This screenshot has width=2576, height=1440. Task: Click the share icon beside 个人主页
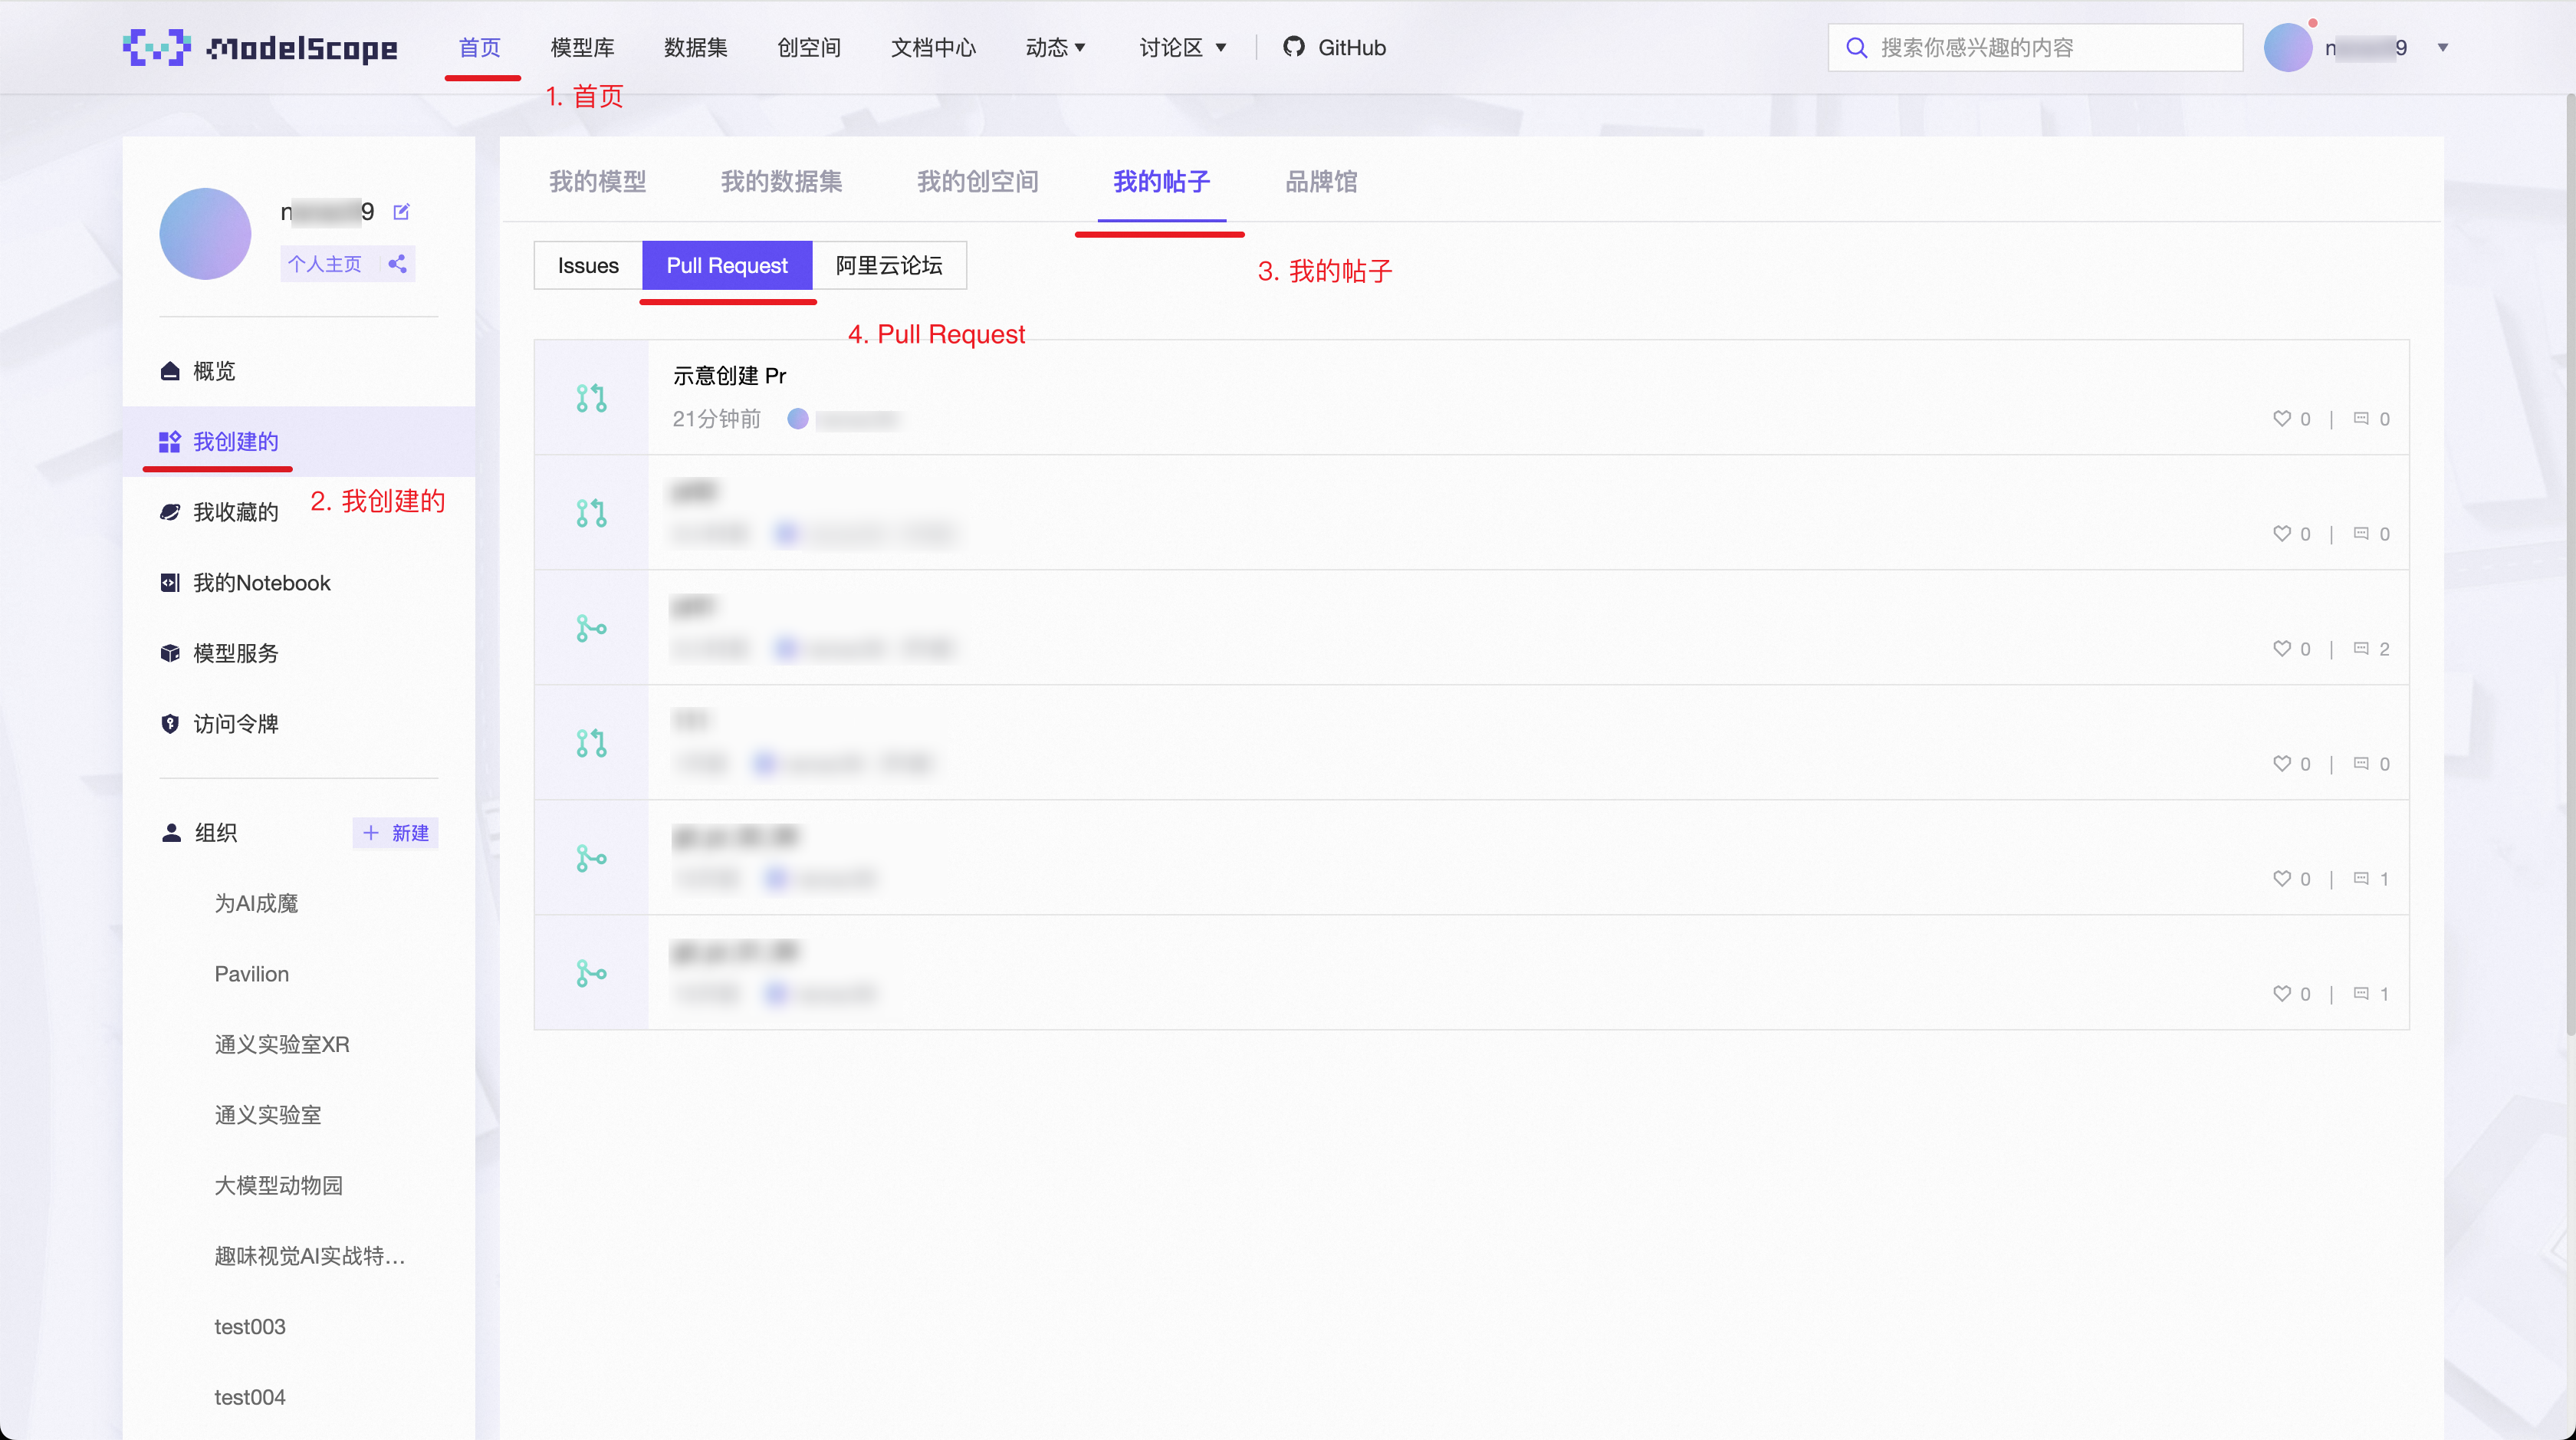tap(397, 264)
